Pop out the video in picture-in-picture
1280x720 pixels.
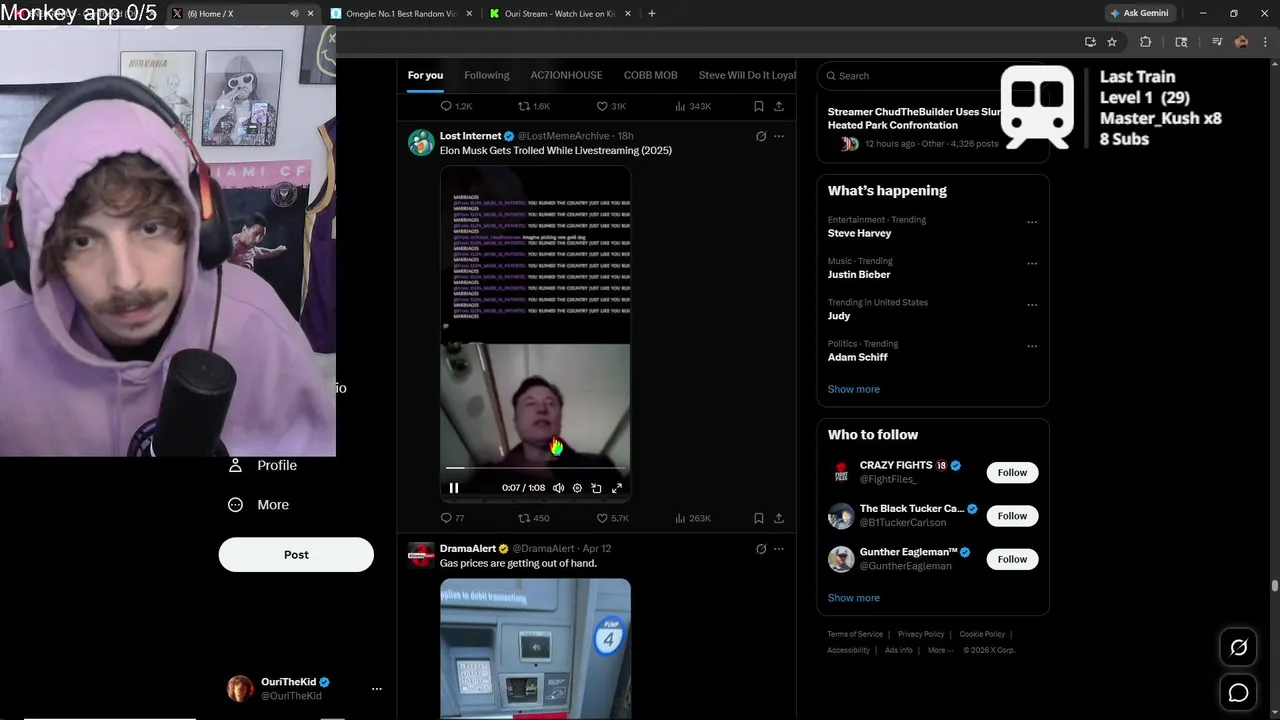(596, 488)
